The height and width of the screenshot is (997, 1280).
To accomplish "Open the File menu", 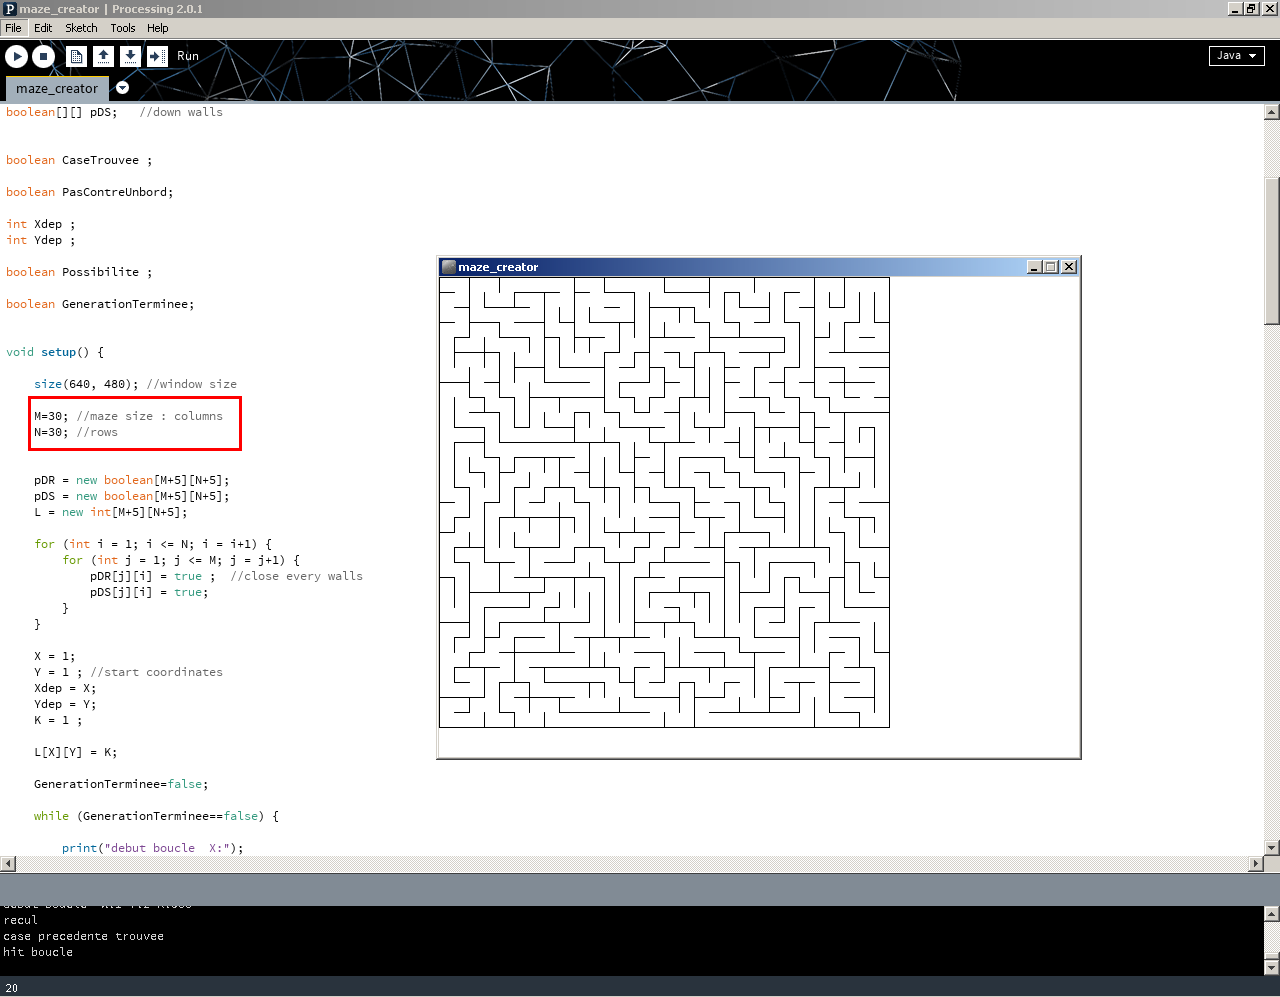I will click(13, 28).
